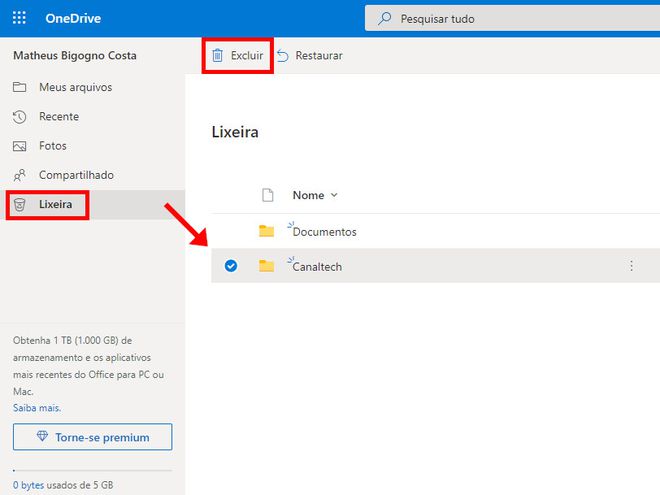Select the Documentos folder name

click(x=325, y=232)
